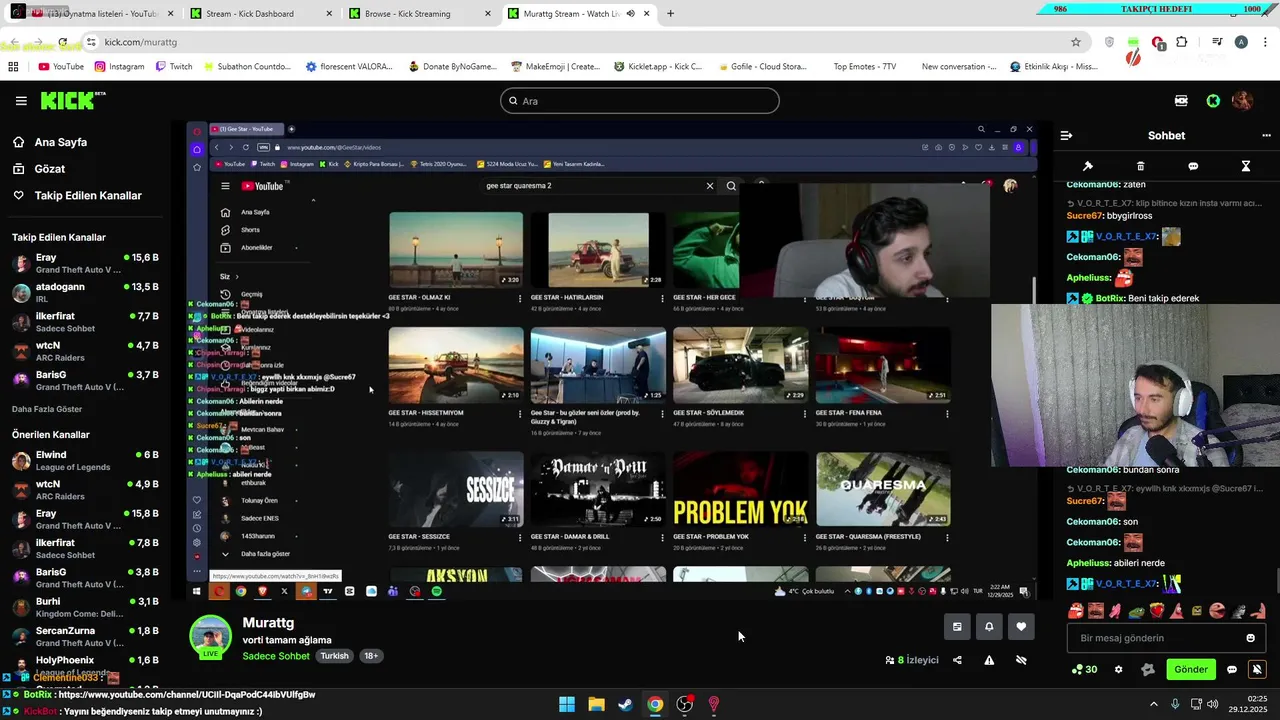This screenshot has width=1280, height=720.
Task: Collapse the chat panel with arrow icon
Action: [x=1066, y=135]
